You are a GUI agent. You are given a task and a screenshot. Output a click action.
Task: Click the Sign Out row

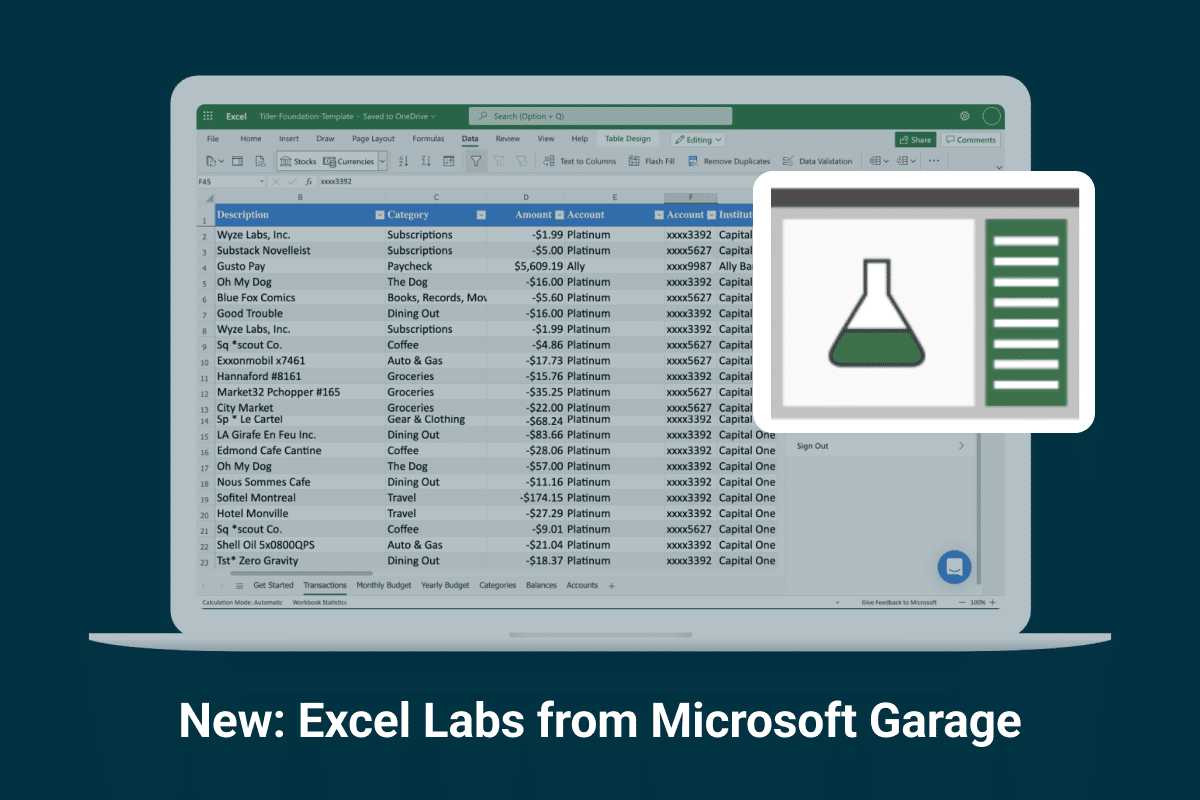[881, 446]
